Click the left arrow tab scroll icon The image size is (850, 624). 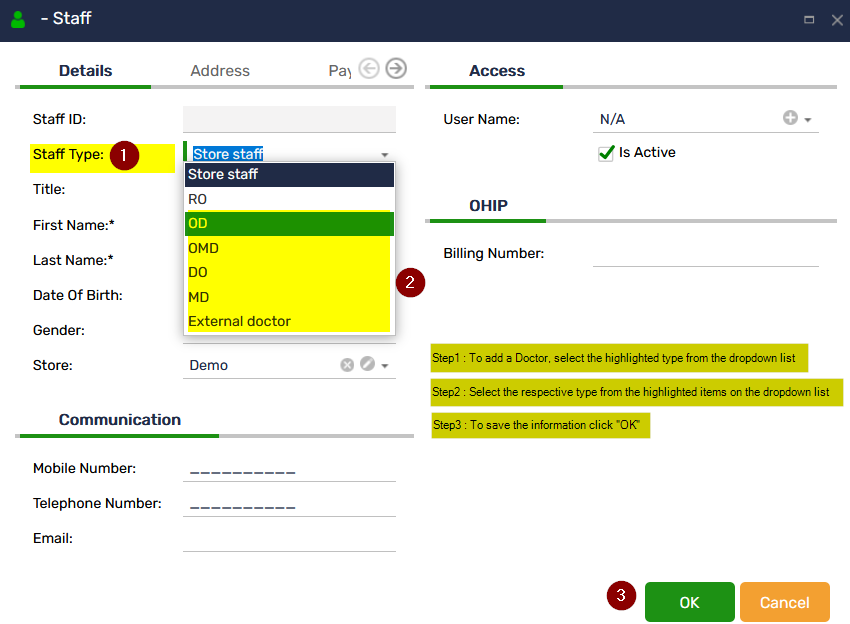[369, 69]
